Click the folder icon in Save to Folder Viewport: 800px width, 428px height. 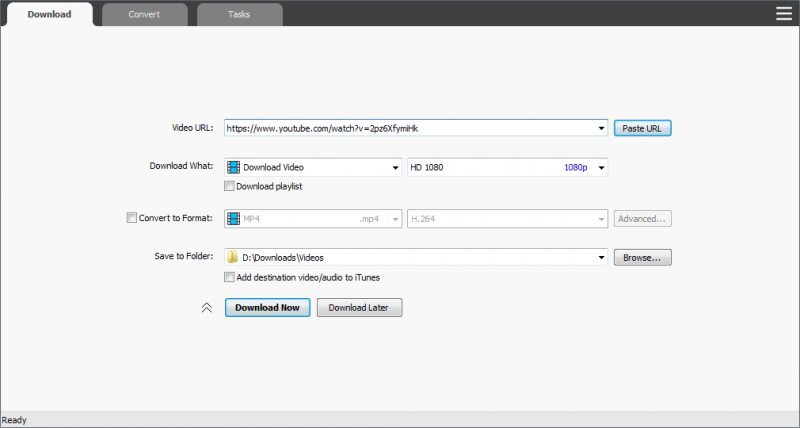click(233, 258)
